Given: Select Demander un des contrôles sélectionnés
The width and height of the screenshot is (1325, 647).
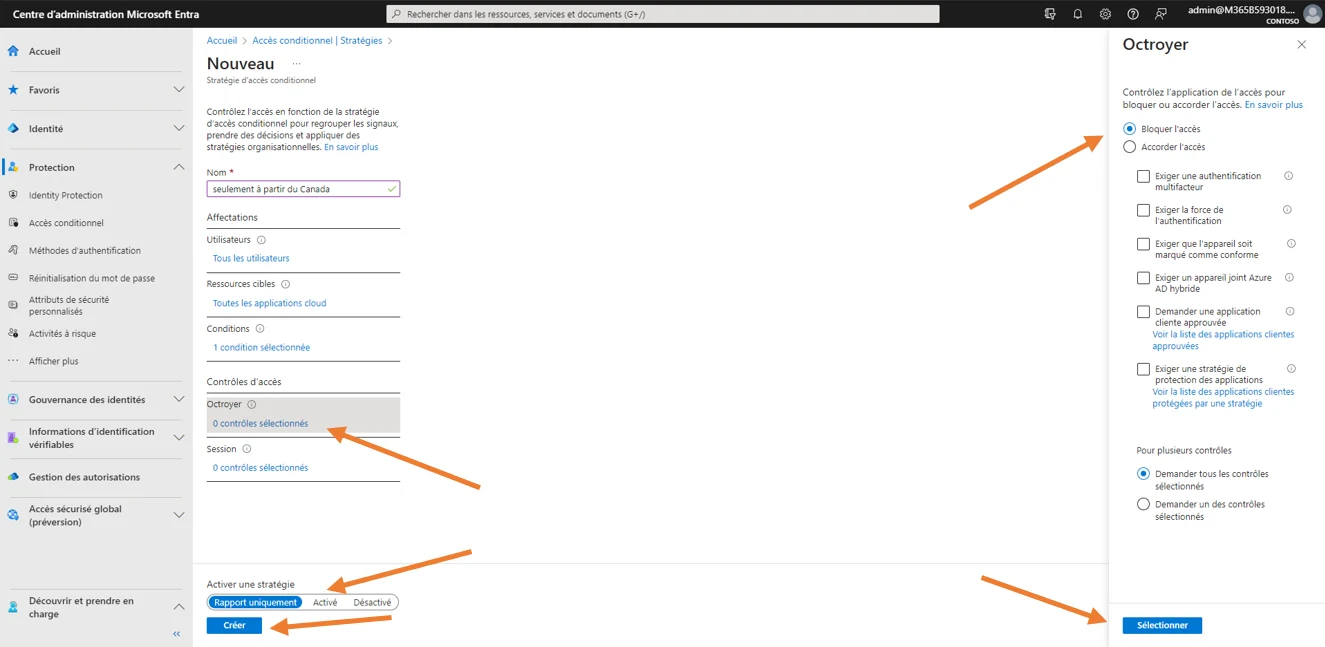Looking at the screenshot, I should (x=1143, y=505).
